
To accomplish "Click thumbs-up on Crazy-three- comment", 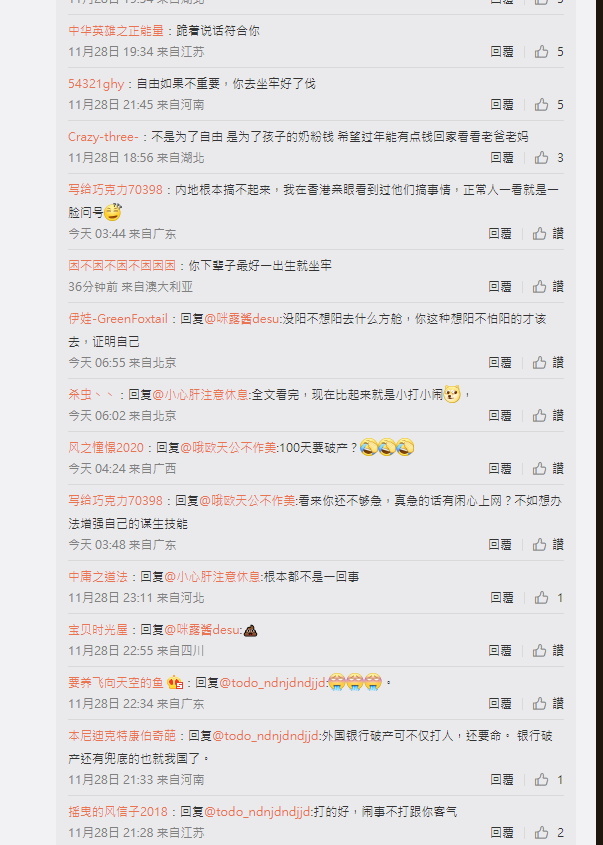I will (x=541, y=158).
